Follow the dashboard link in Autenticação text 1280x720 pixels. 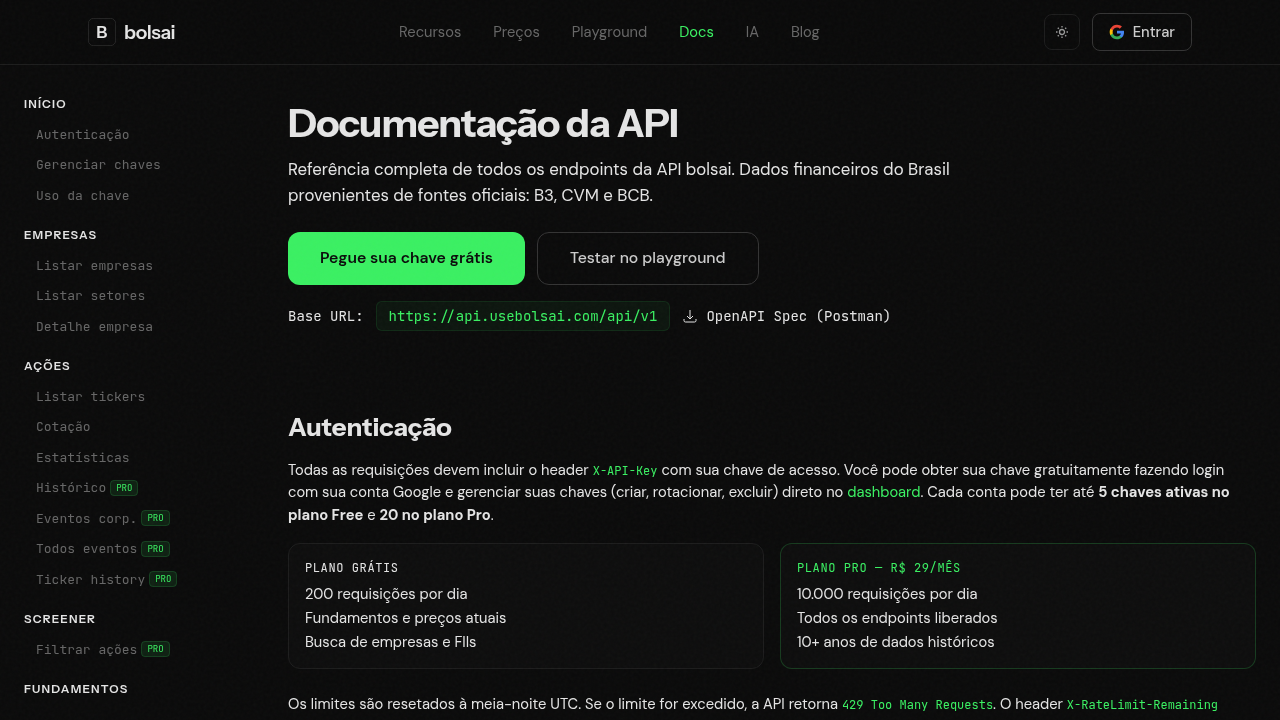point(884,492)
